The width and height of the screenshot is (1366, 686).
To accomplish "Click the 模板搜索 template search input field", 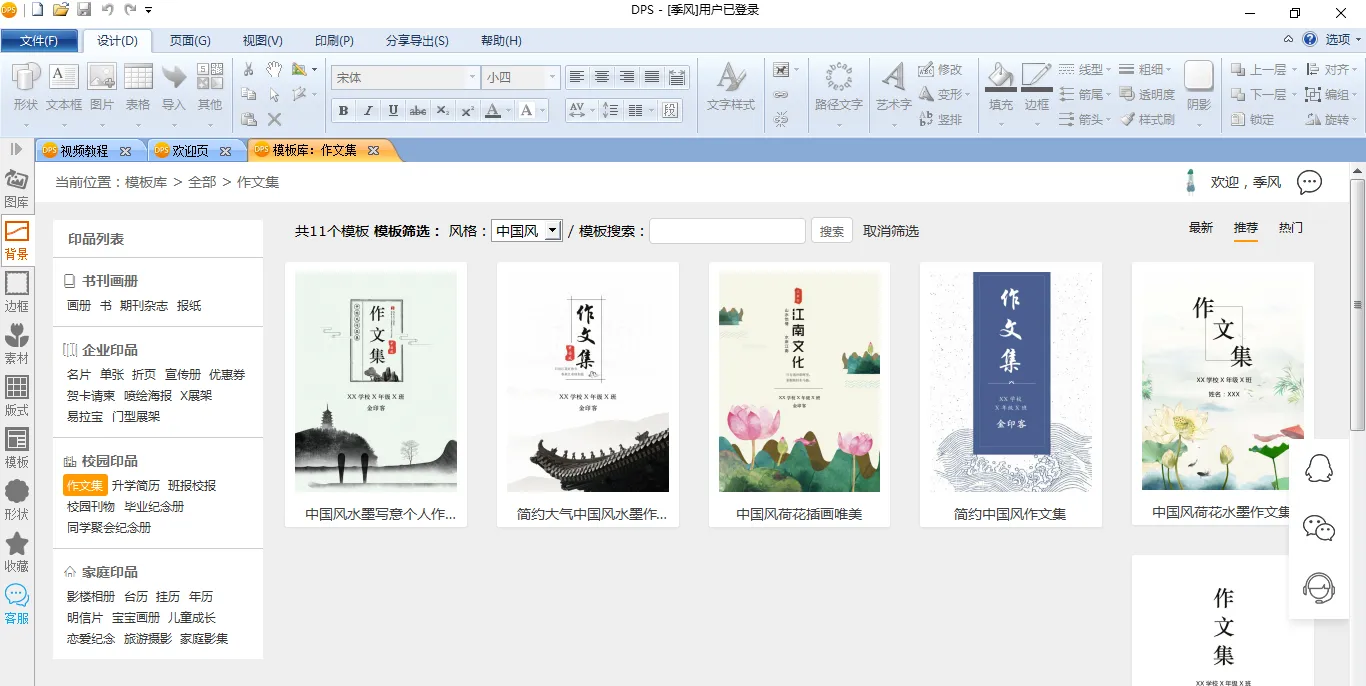I will [727, 231].
